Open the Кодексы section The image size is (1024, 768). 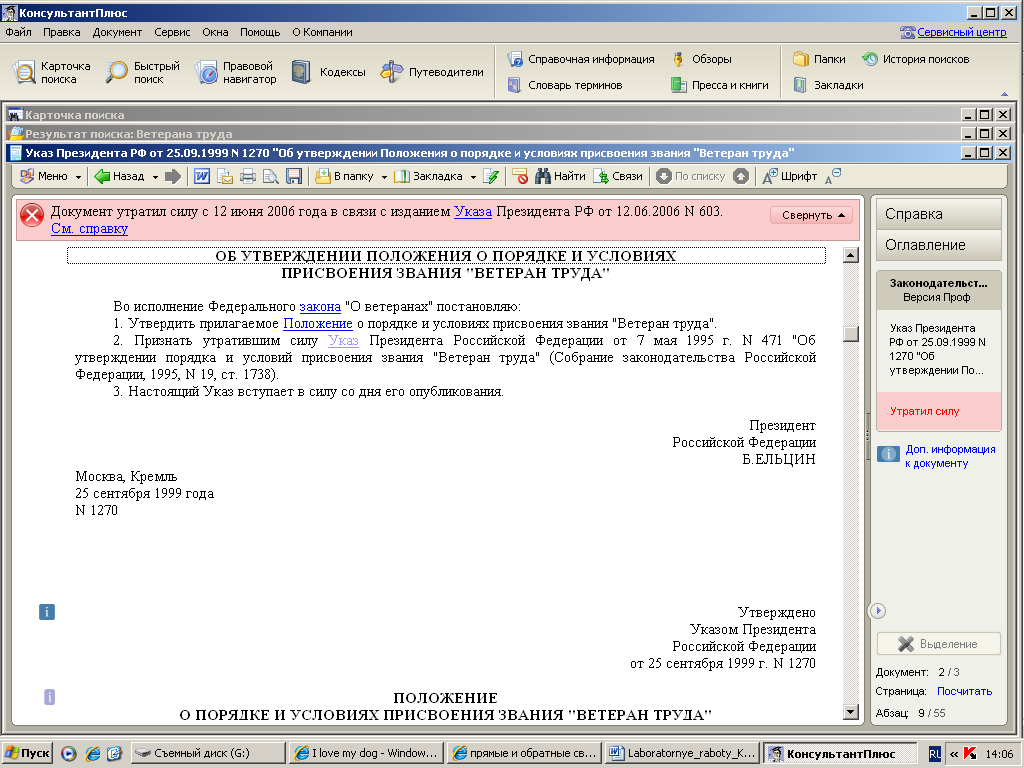(328, 72)
